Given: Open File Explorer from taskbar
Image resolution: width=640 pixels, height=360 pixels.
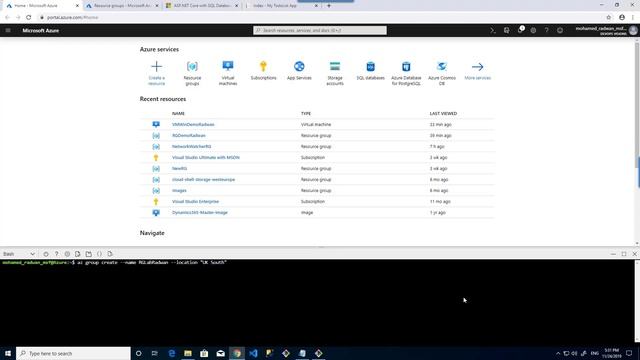Looking at the screenshot, I should click(x=188, y=353).
